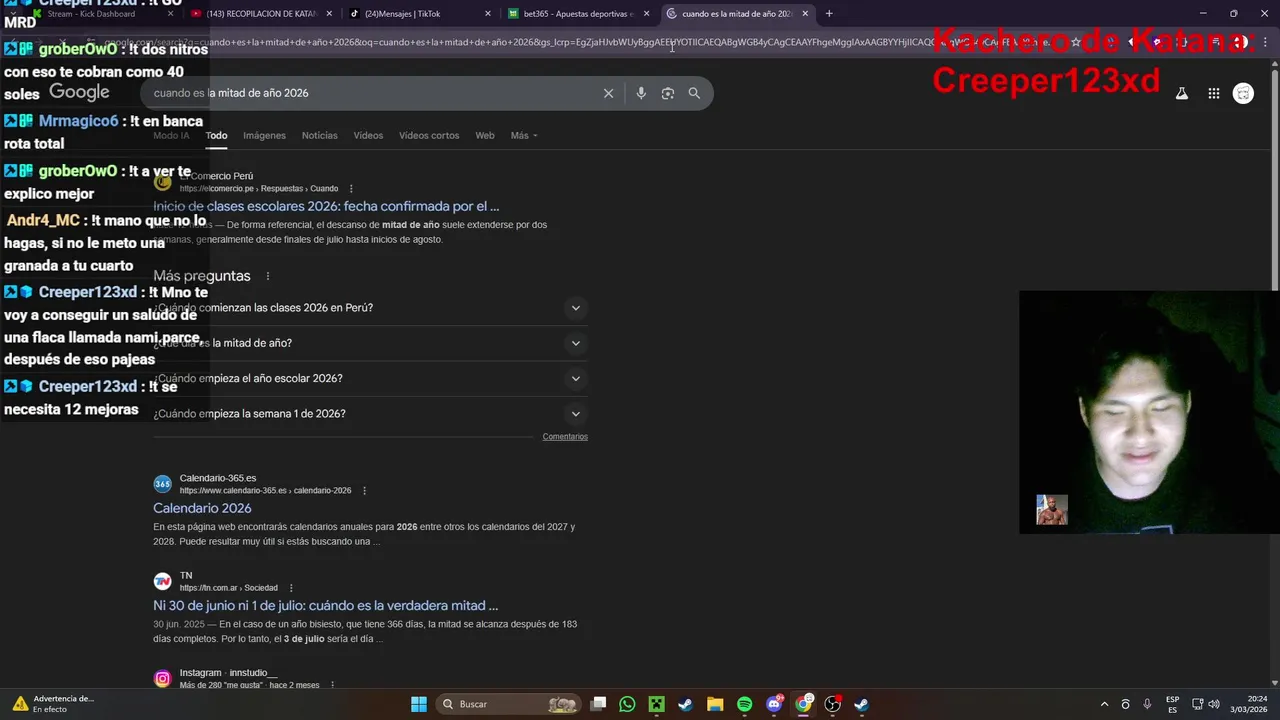Open the Calendario 2026 result link
Screen dimensions: 1280x720
(202, 508)
